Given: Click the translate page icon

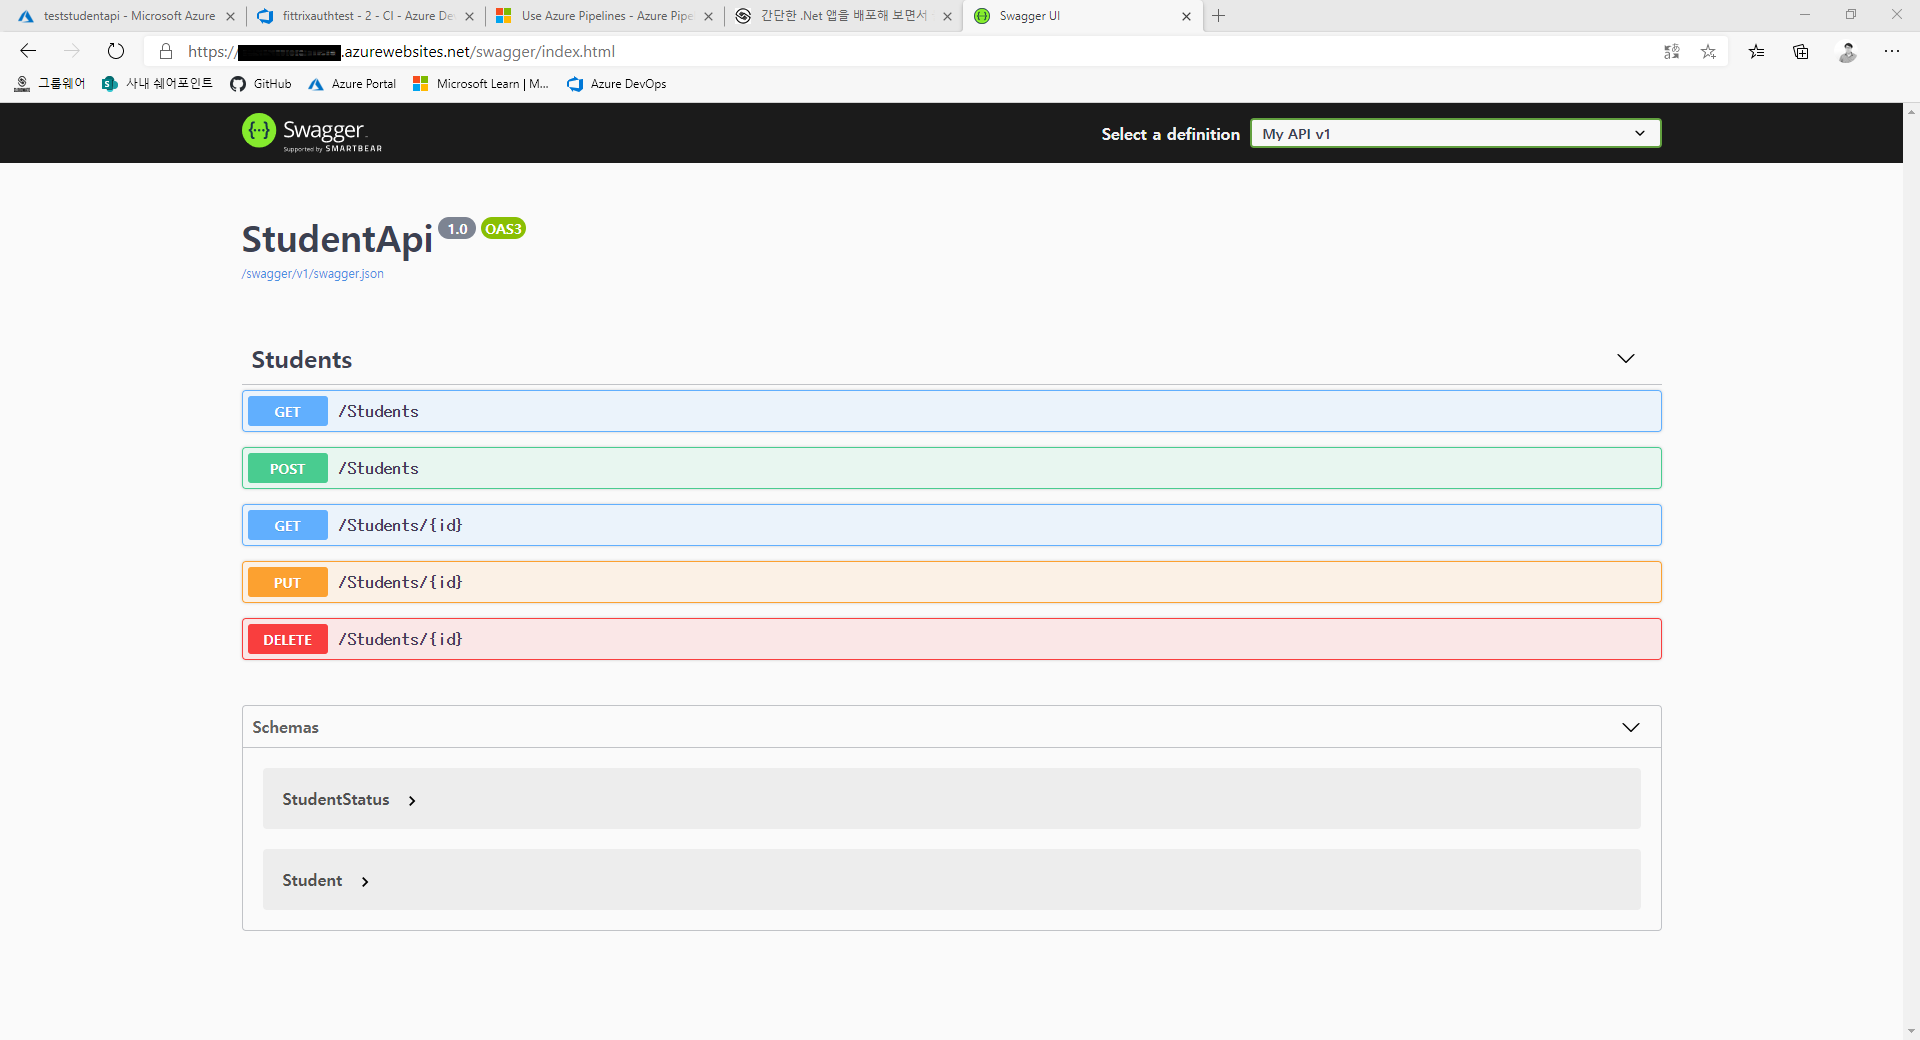Looking at the screenshot, I should [x=1671, y=52].
